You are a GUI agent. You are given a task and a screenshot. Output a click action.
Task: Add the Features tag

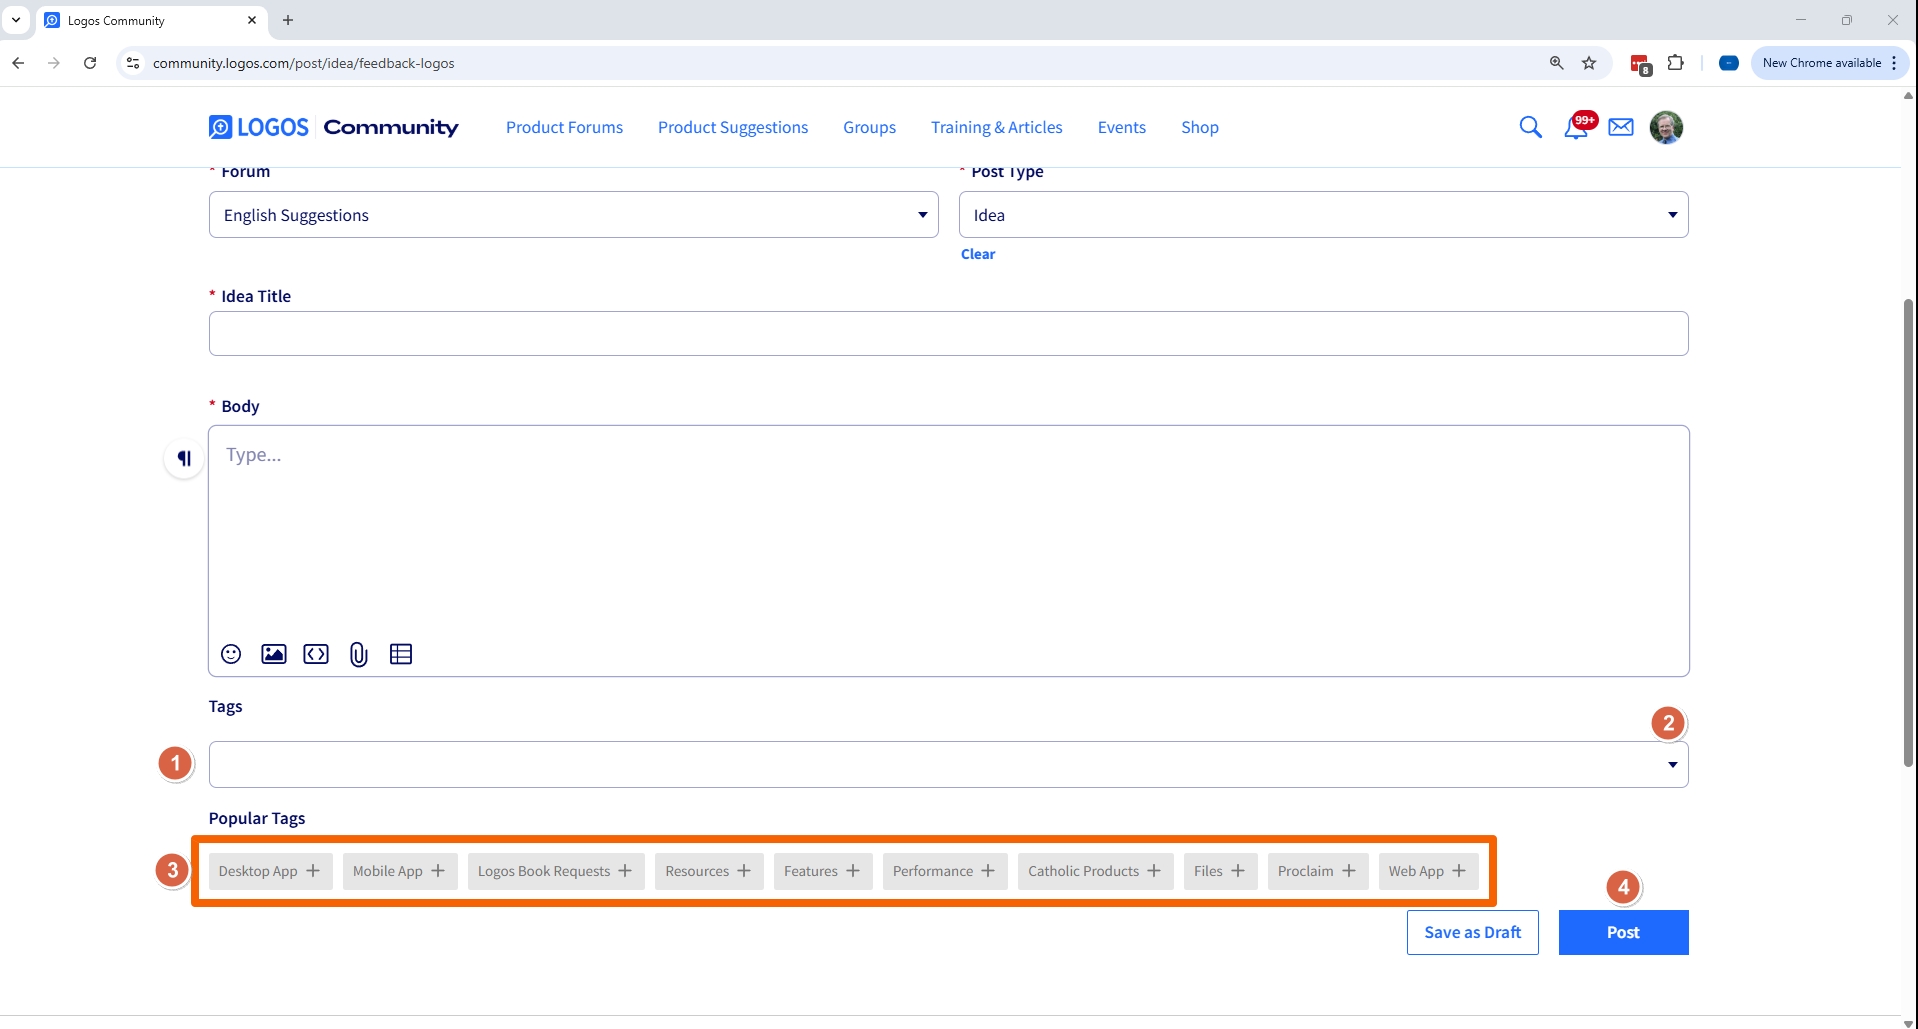pyautogui.click(x=823, y=871)
